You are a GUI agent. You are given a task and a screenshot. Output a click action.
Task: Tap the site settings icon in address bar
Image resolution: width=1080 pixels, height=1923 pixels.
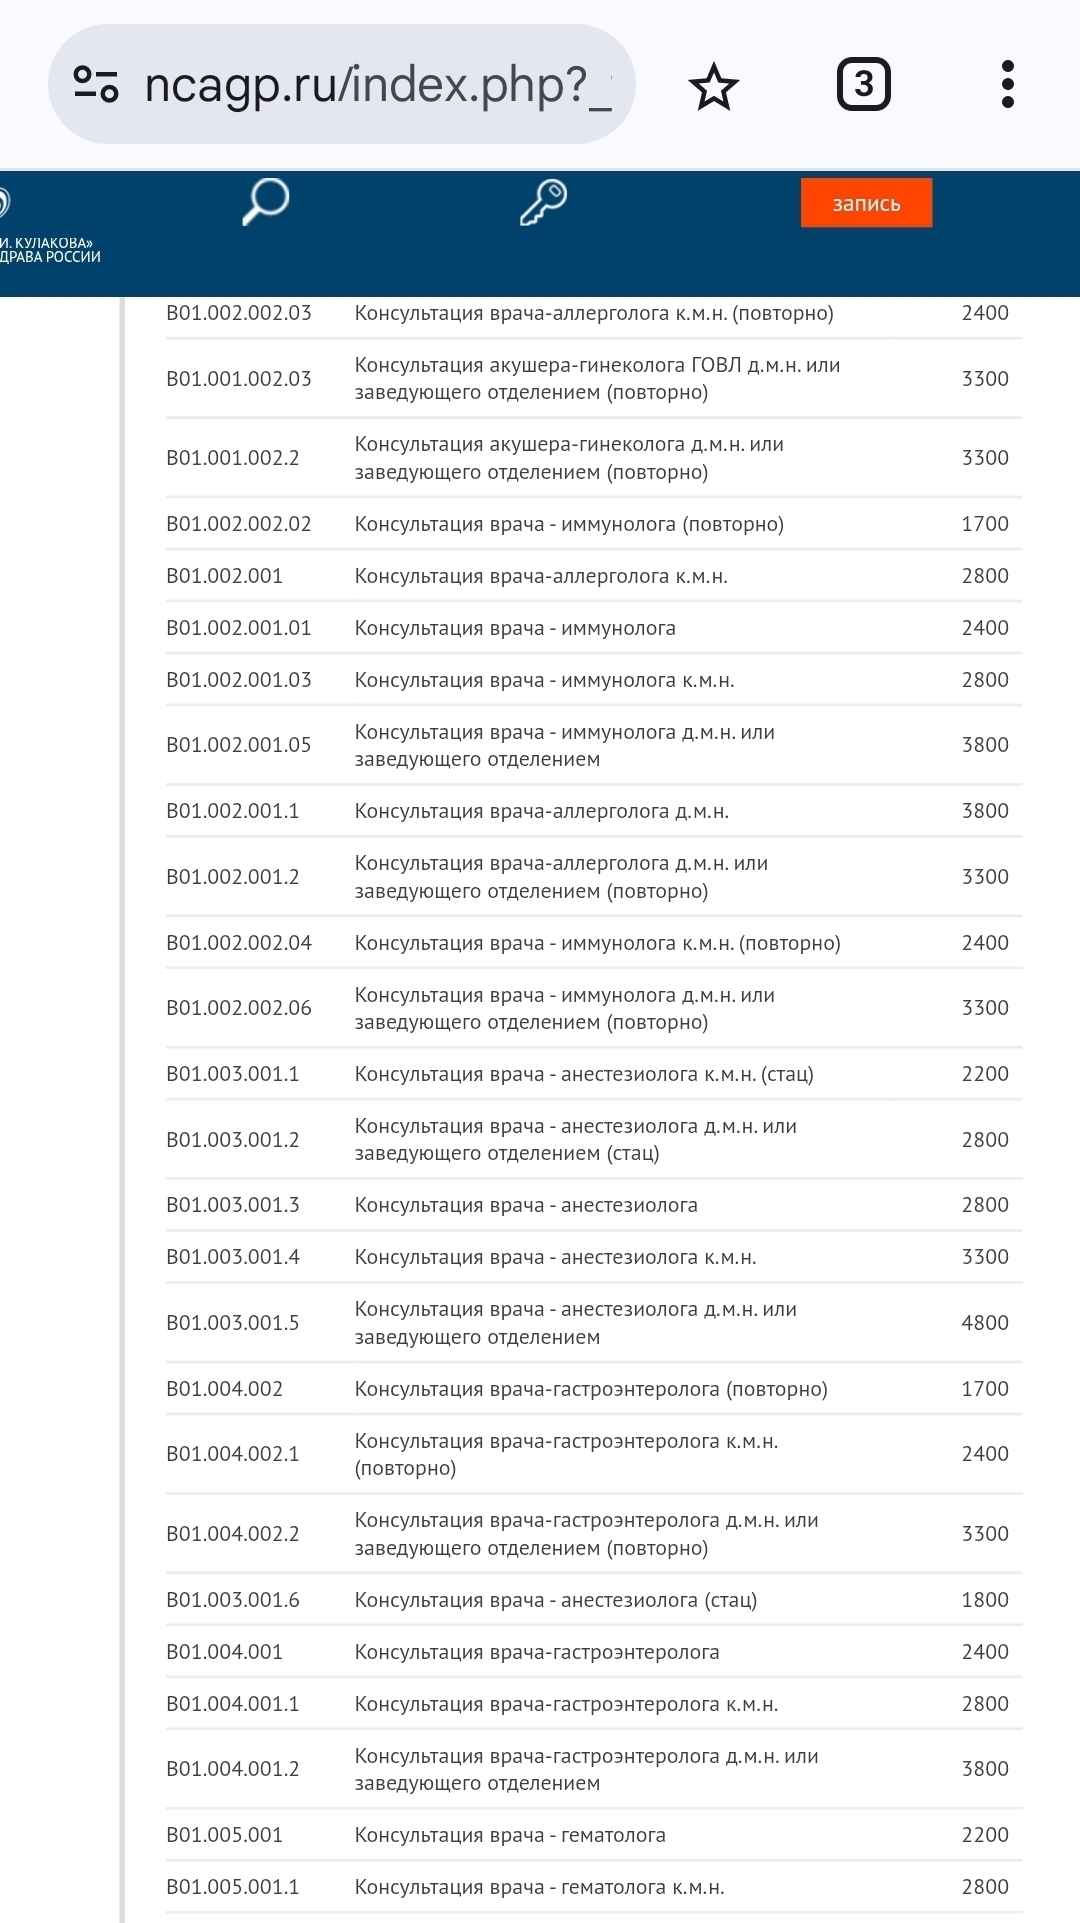(97, 84)
